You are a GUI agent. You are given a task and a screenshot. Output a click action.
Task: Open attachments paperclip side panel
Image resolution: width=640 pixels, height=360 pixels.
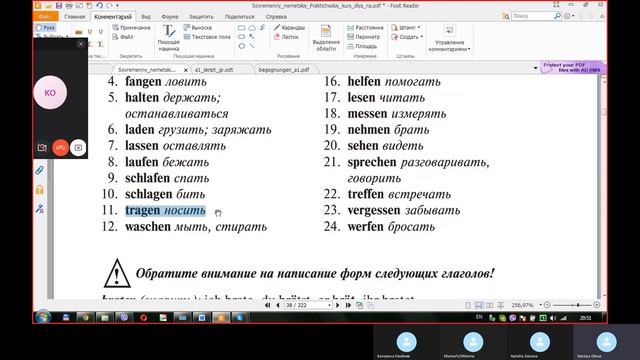click(x=40, y=170)
